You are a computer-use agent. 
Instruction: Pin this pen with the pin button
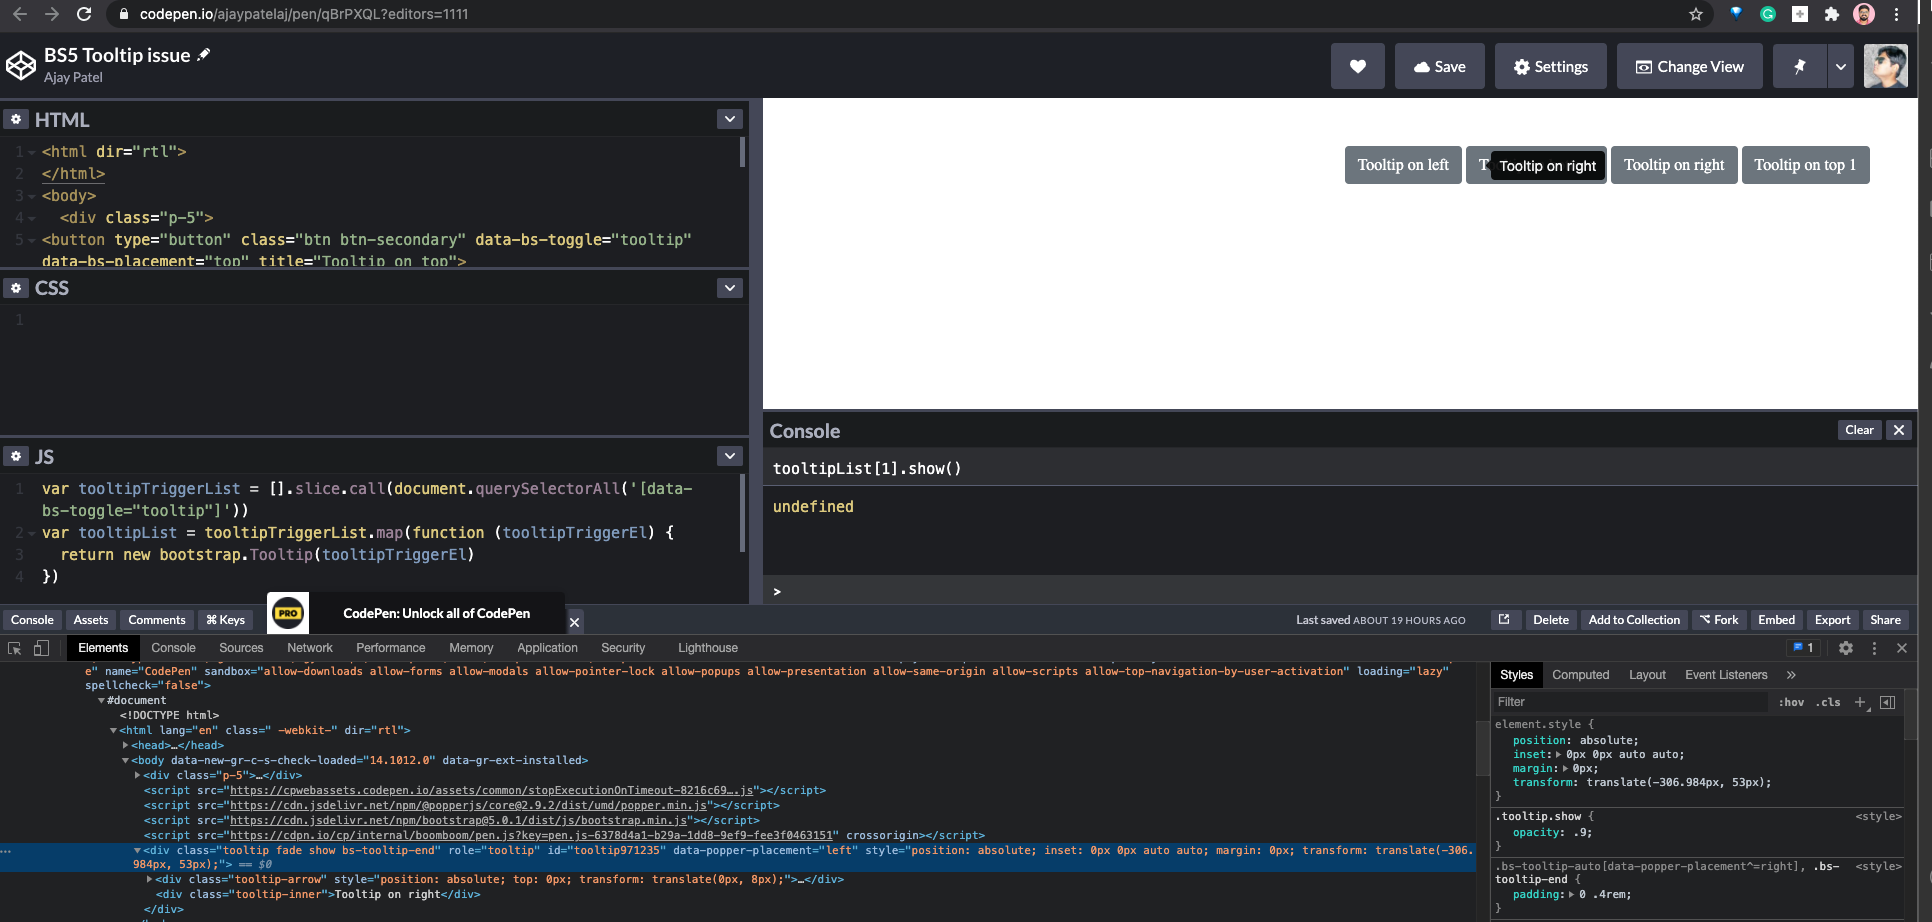1799,66
